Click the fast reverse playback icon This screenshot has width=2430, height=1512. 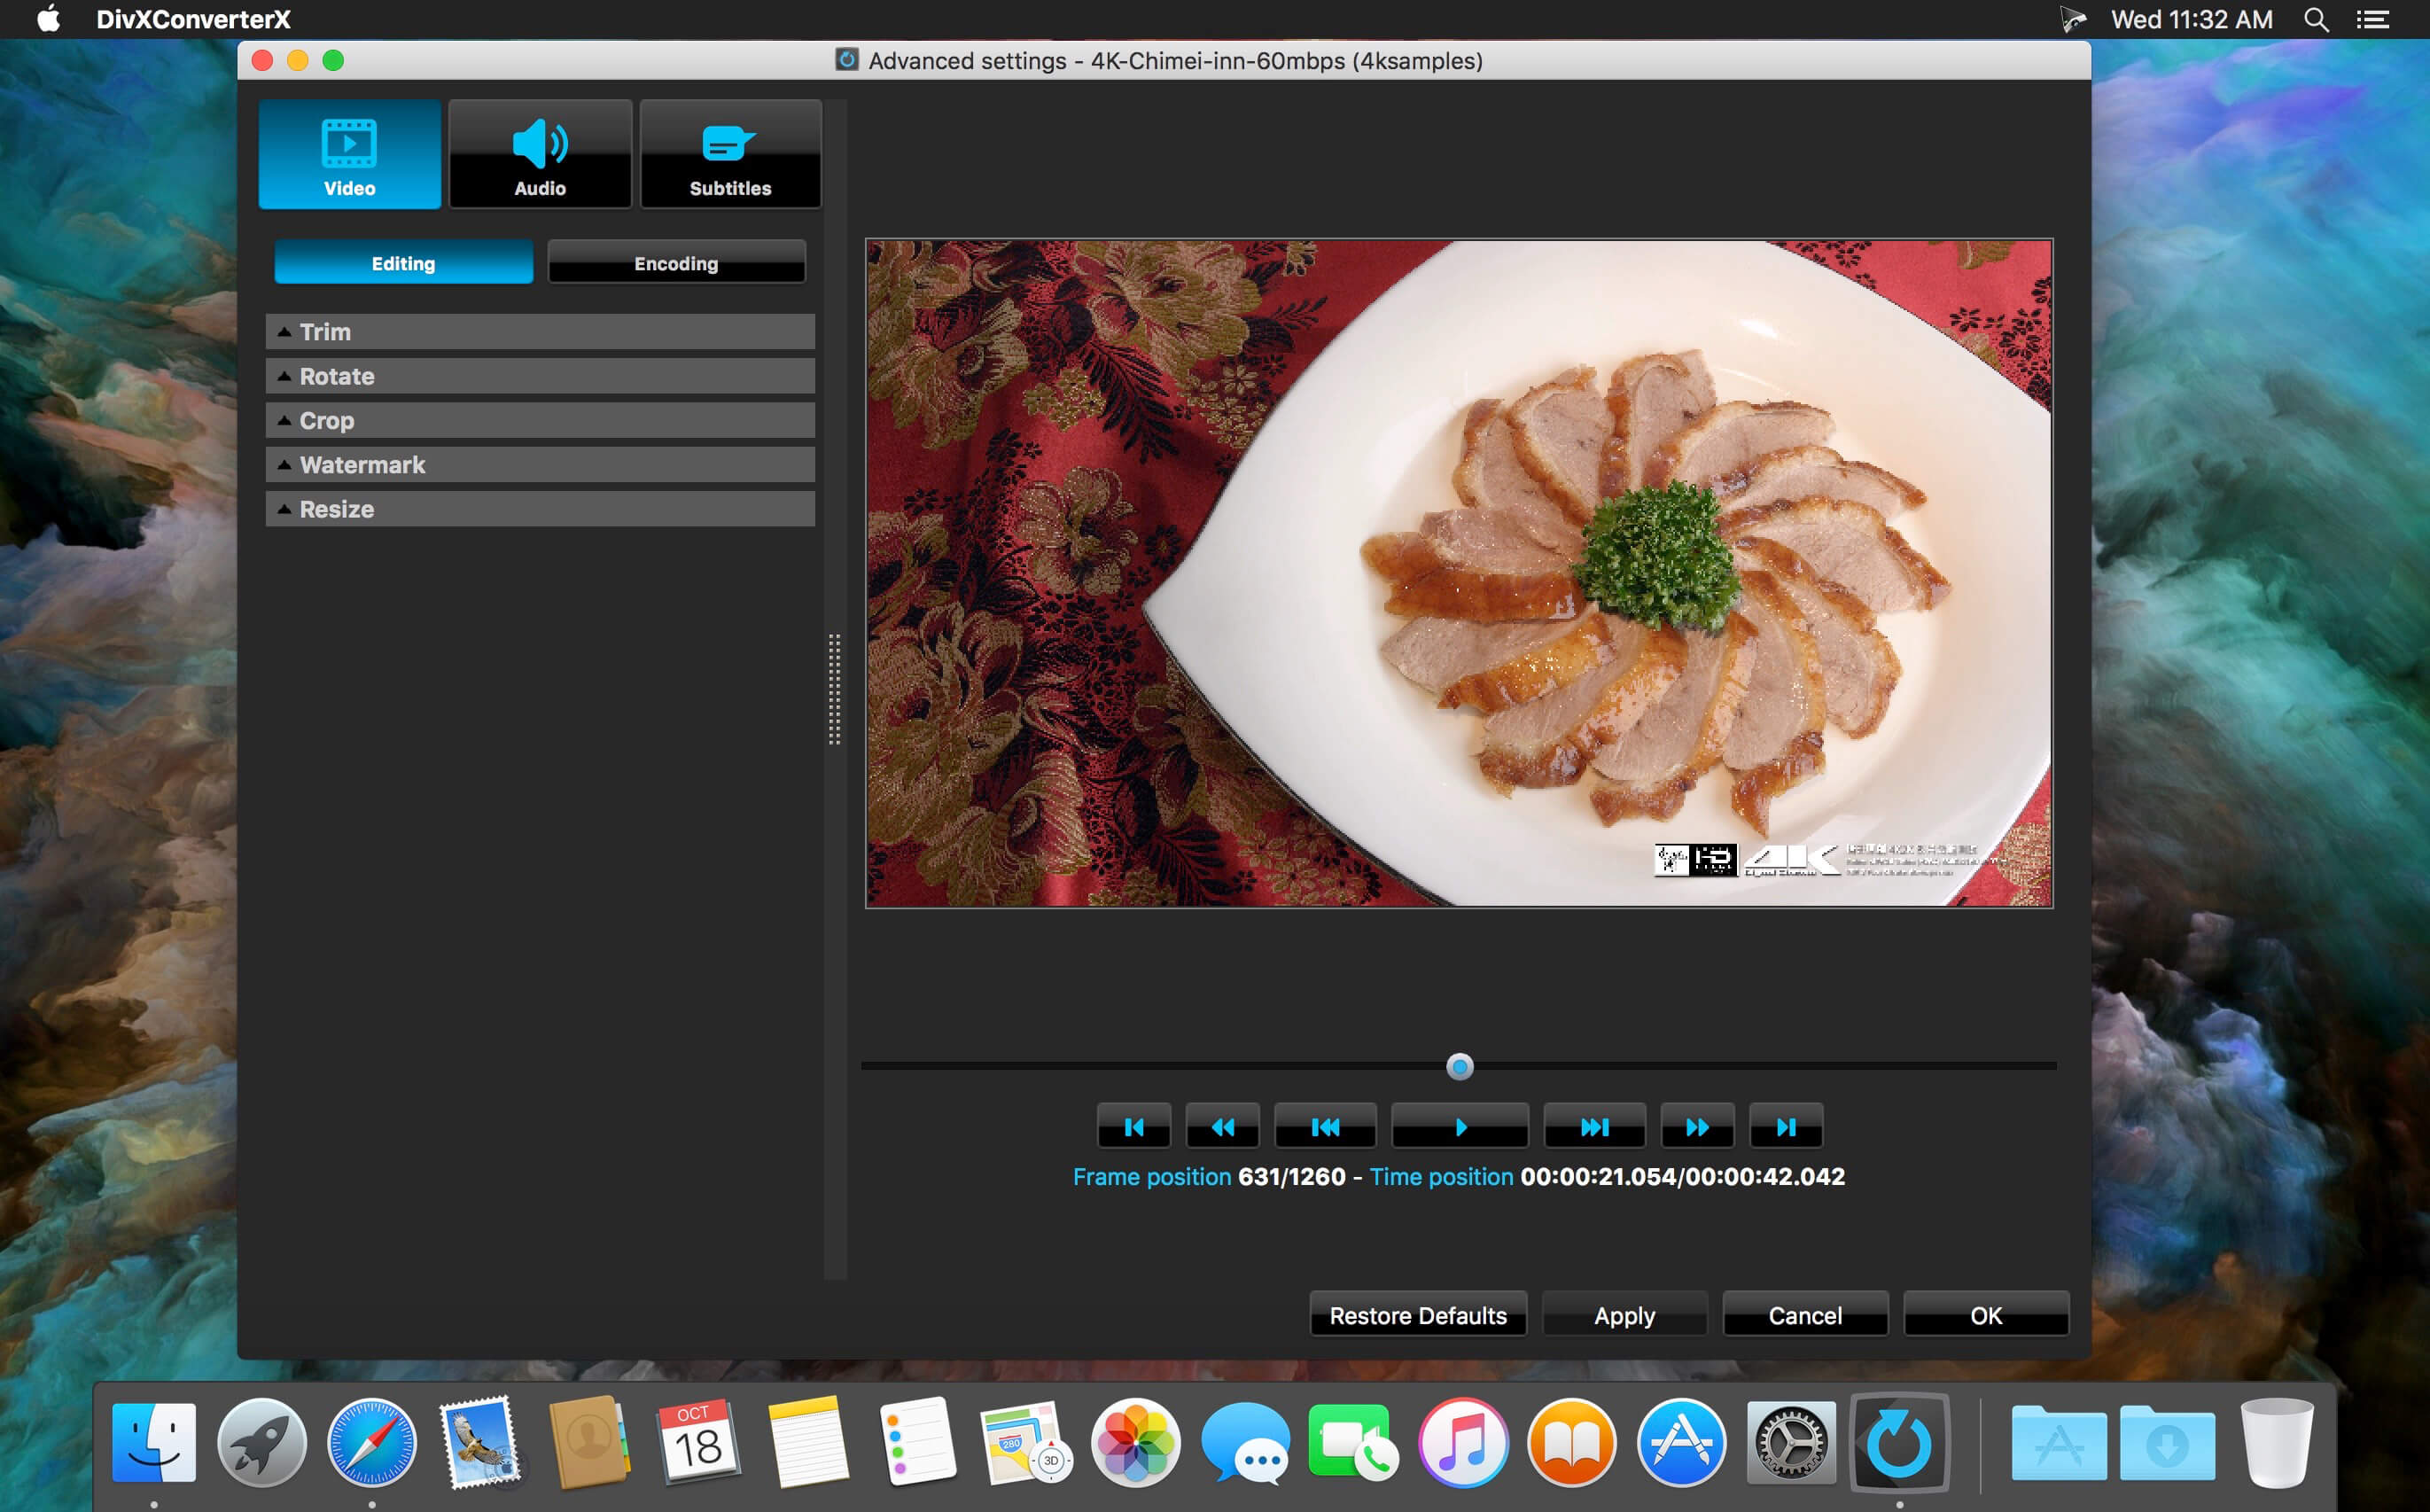pos(1225,1127)
